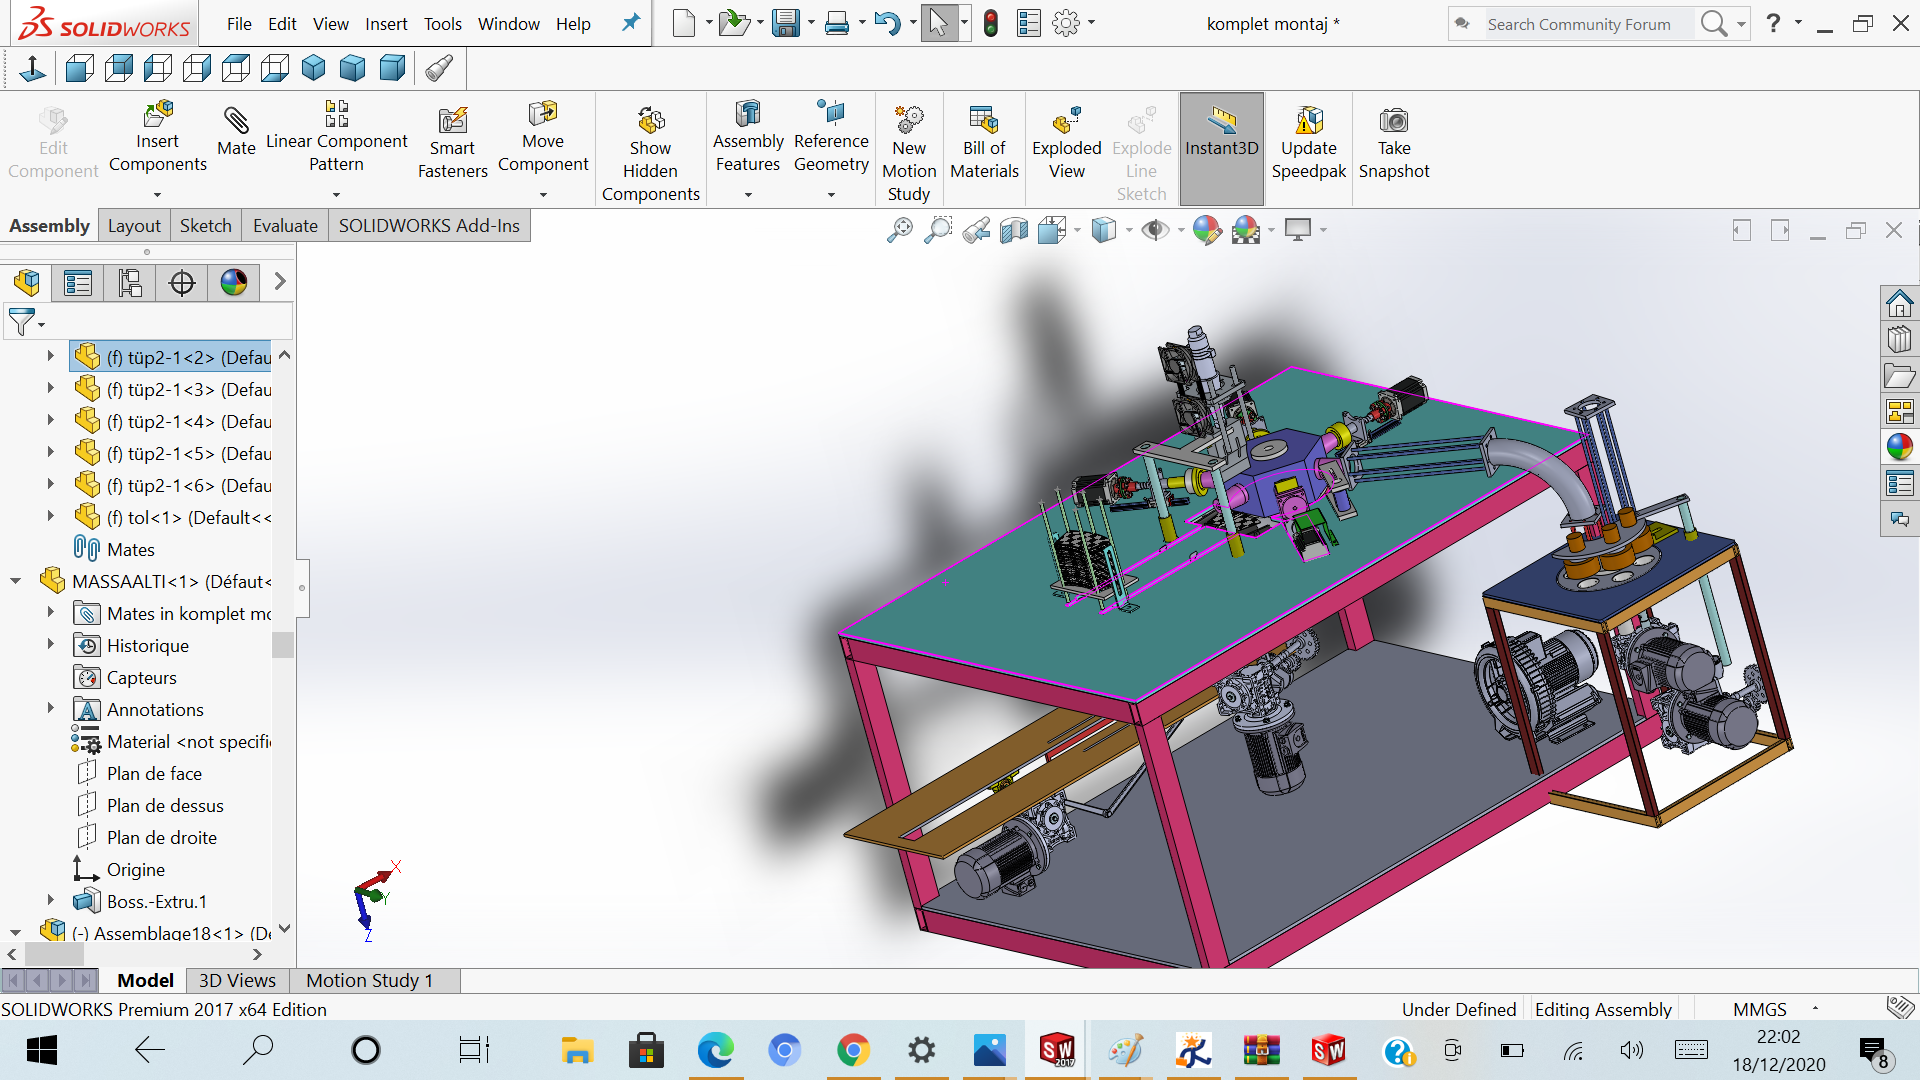Open Reference Geometry tool

pos(831,138)
